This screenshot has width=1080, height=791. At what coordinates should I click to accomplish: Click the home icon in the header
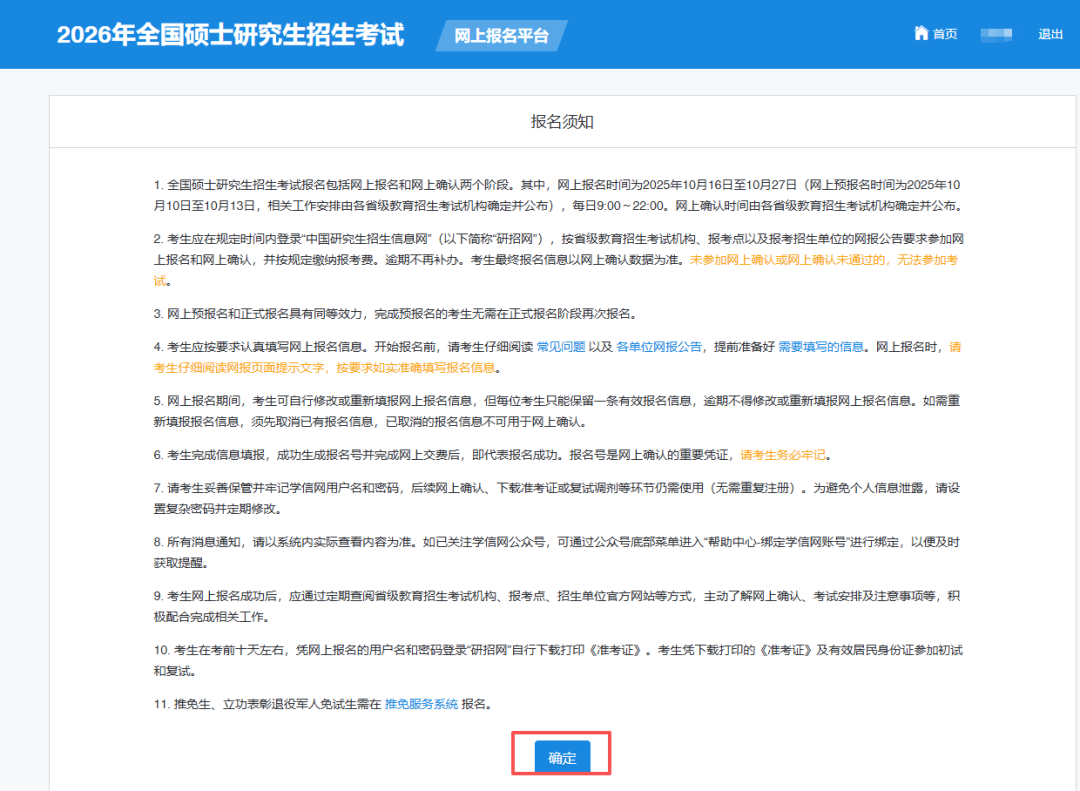tap(921, 33)
